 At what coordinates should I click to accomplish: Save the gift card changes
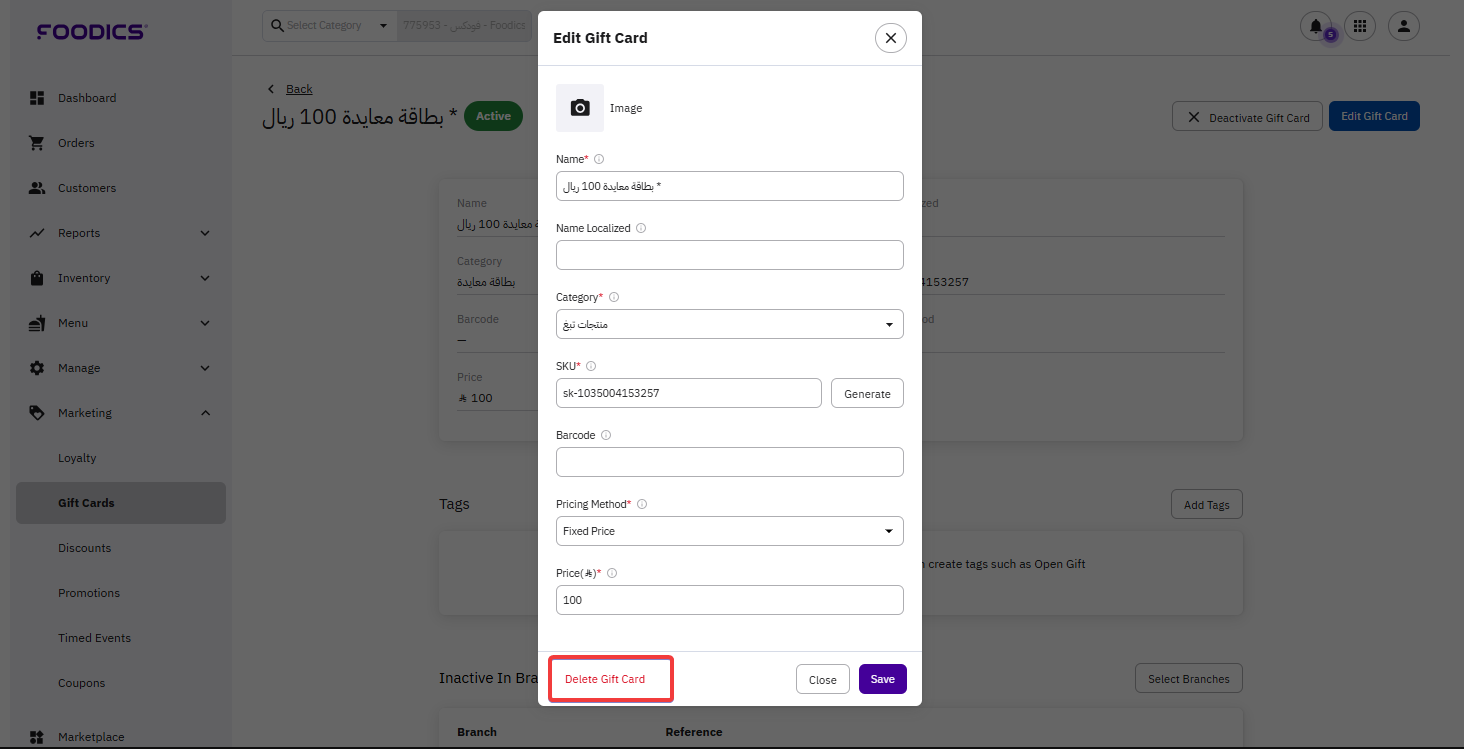[x=882, y=679]
